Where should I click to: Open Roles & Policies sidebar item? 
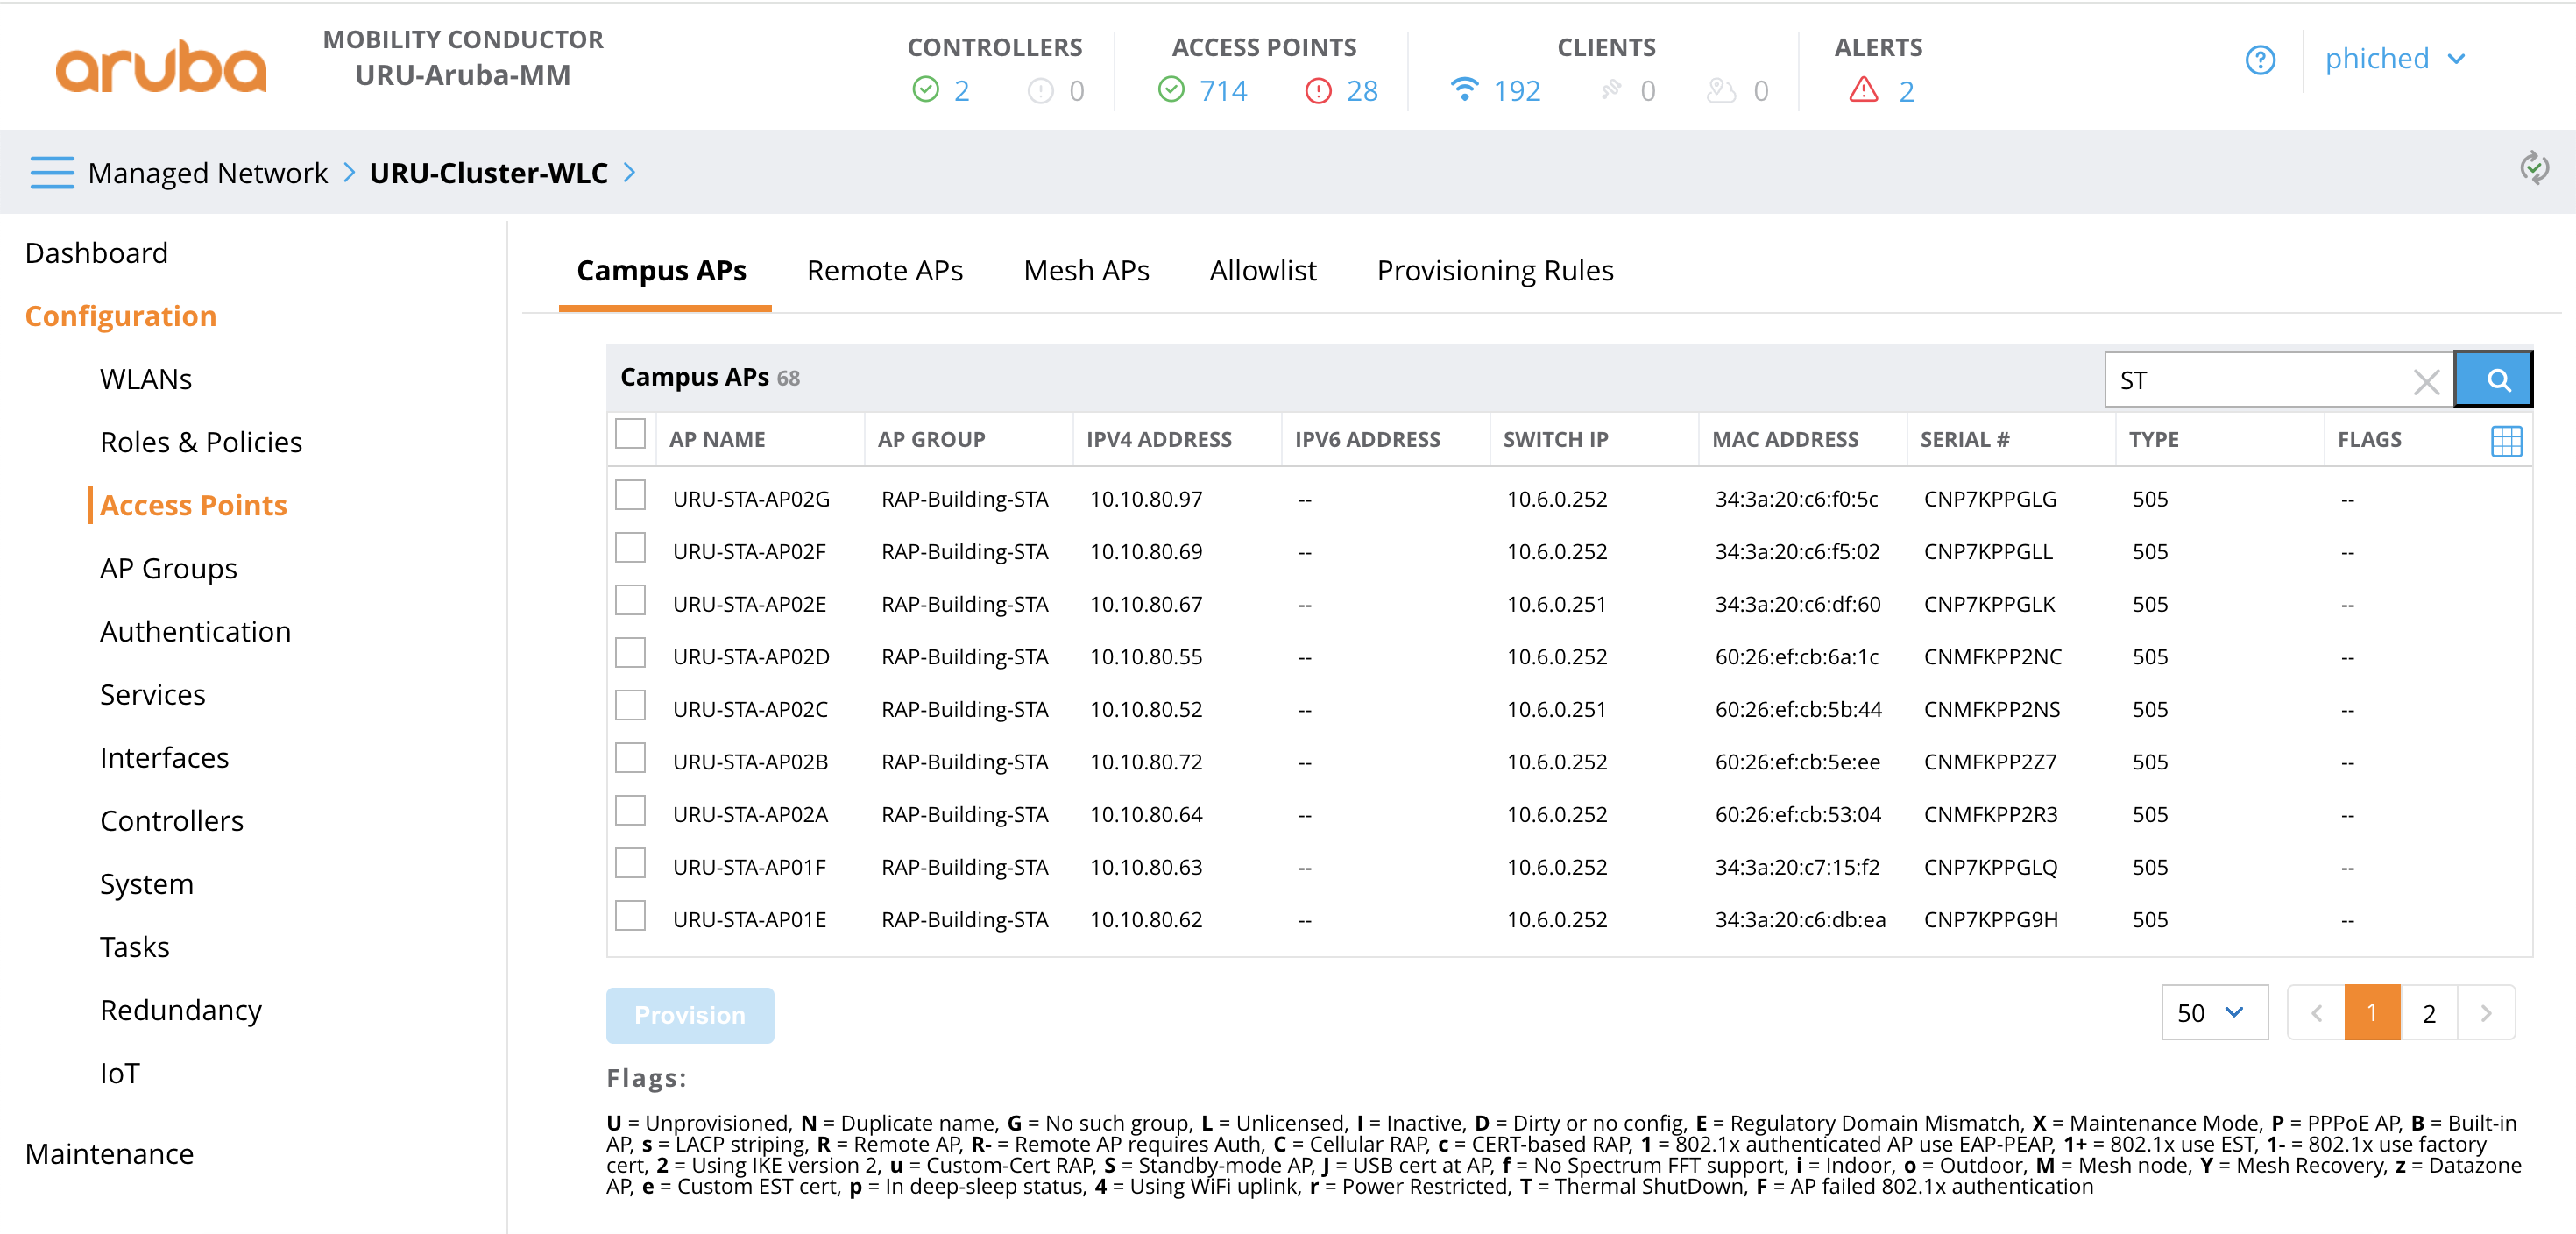(x=201, y=442)
